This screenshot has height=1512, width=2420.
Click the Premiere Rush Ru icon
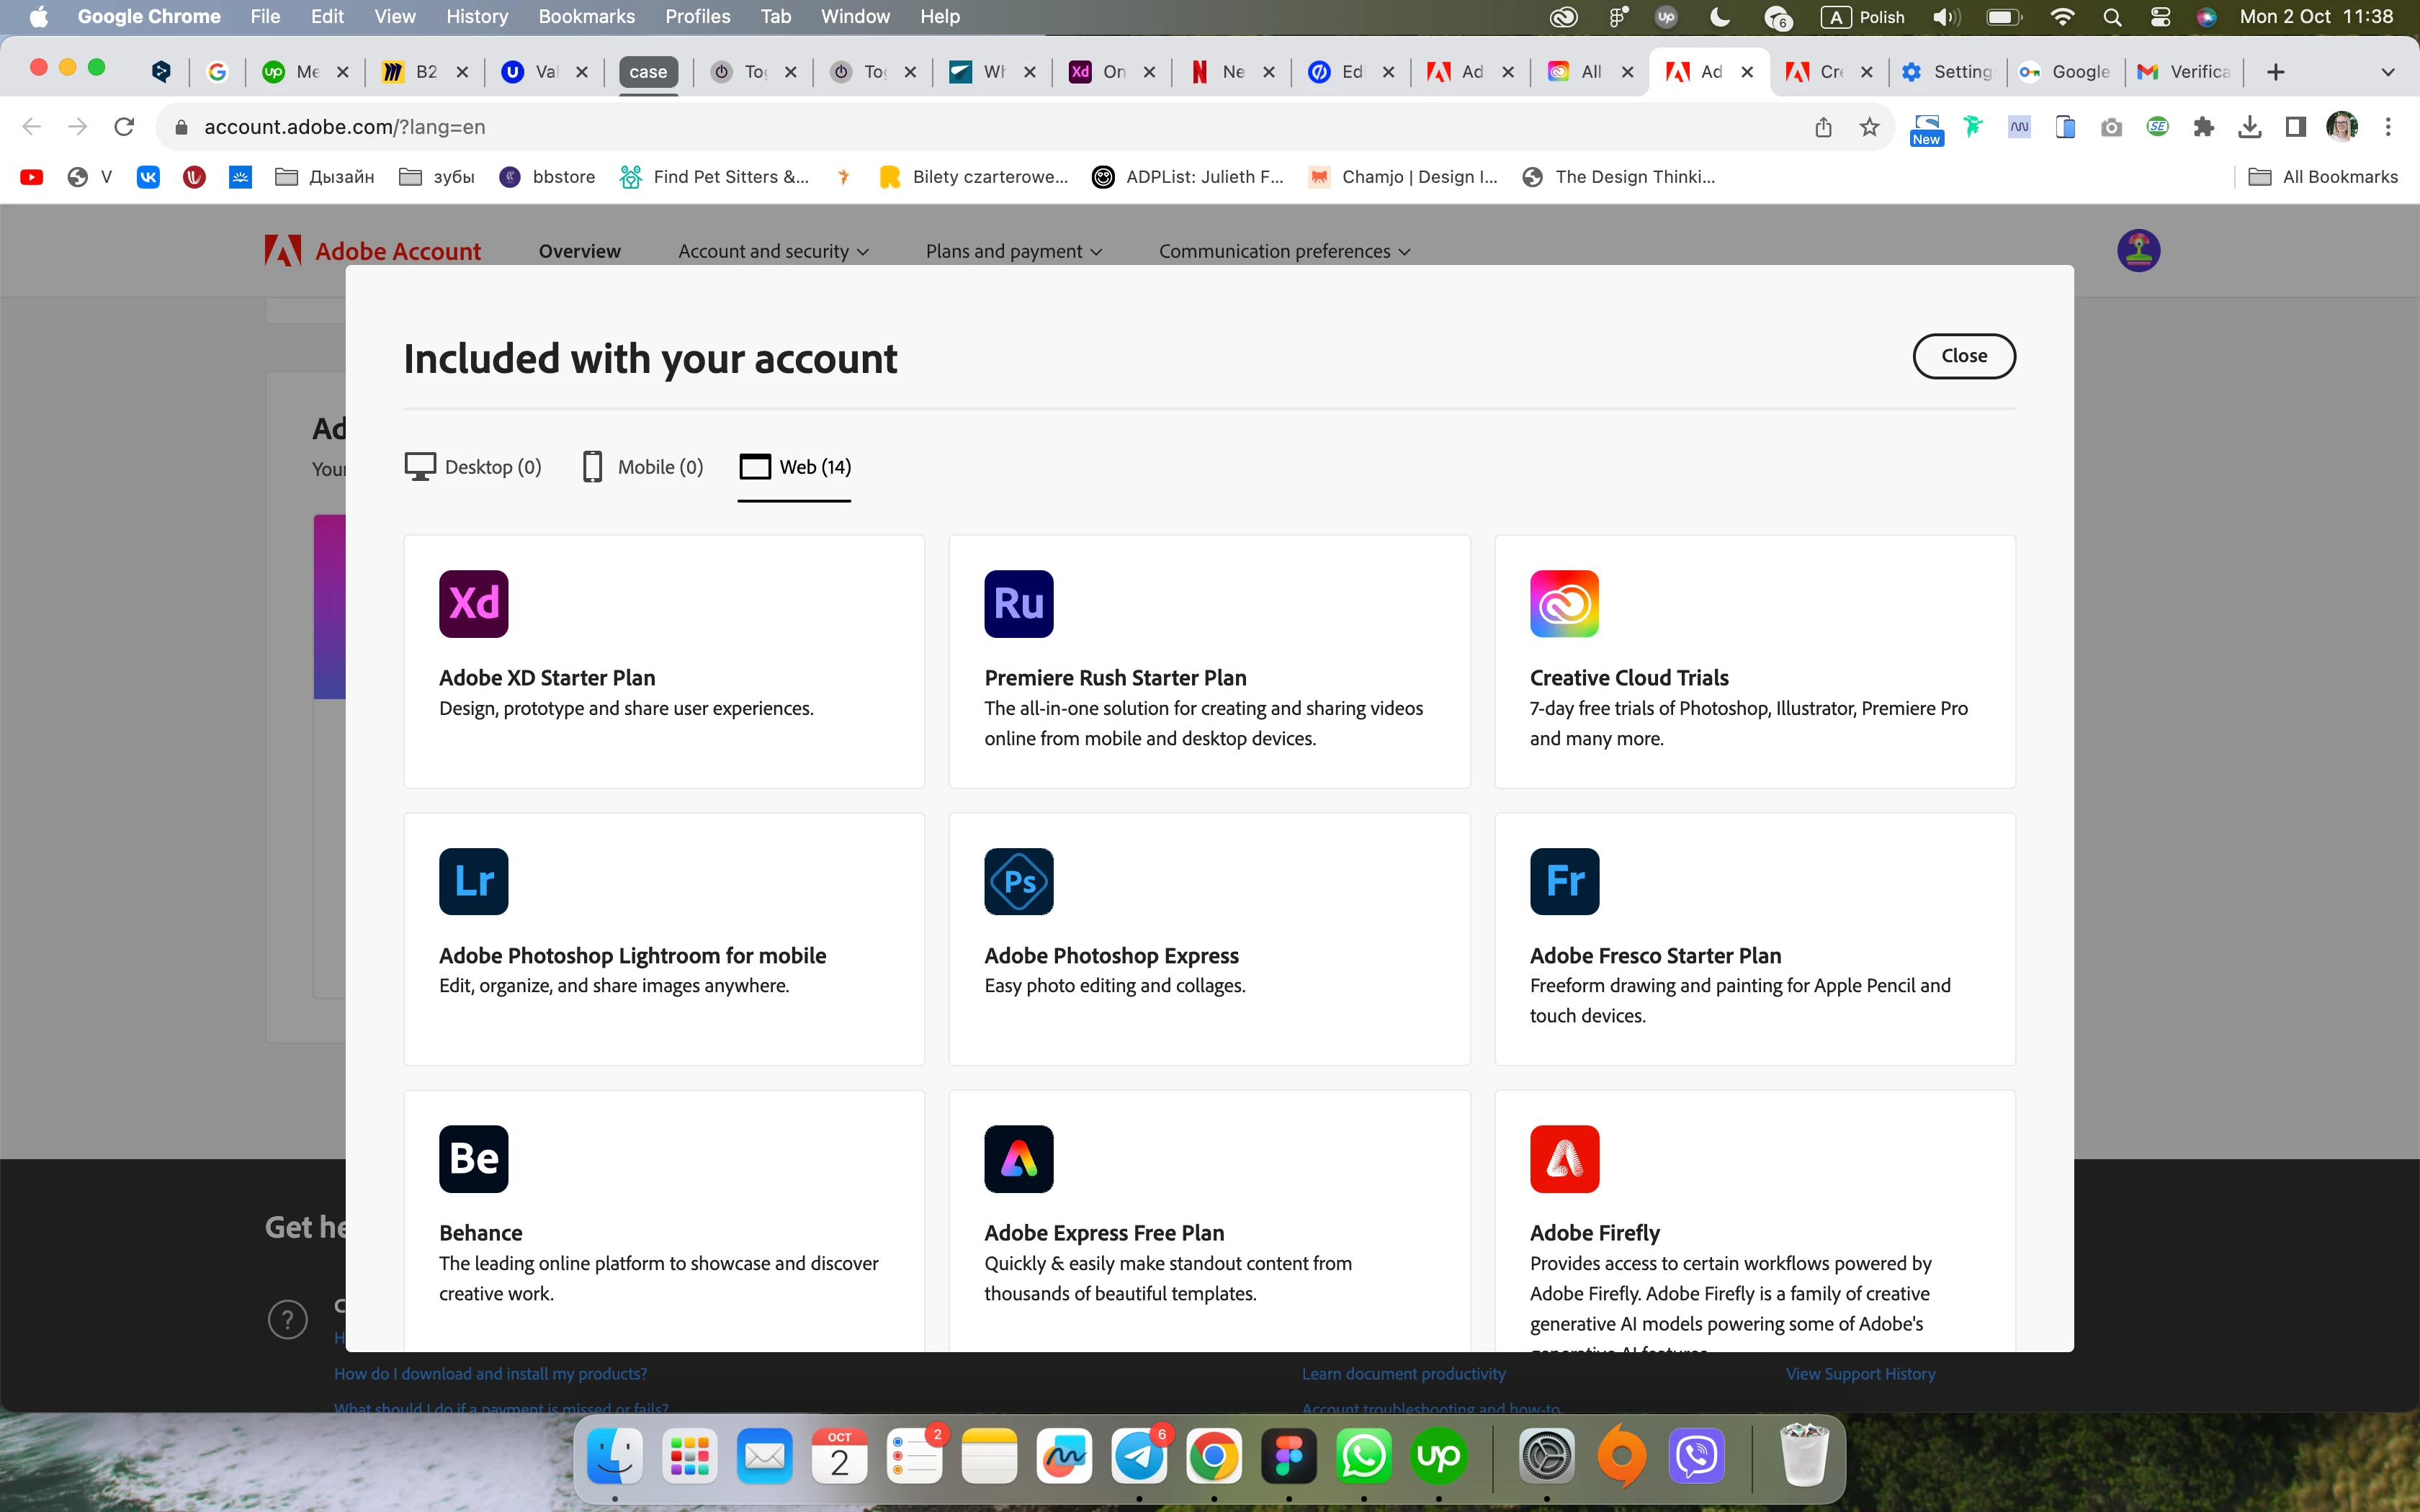pos(1018,603)
